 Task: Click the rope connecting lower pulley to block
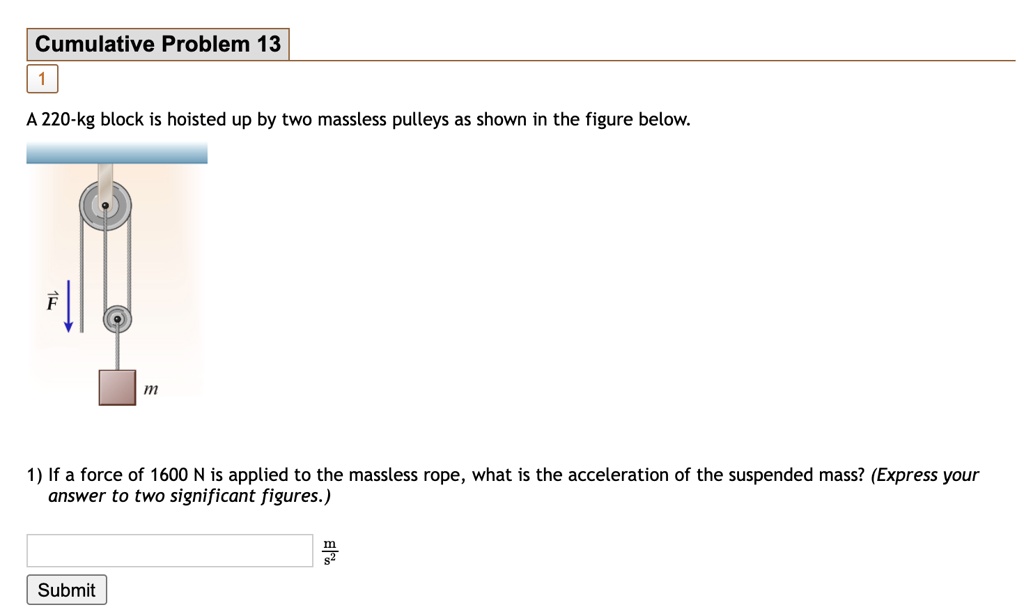[117, 352]
